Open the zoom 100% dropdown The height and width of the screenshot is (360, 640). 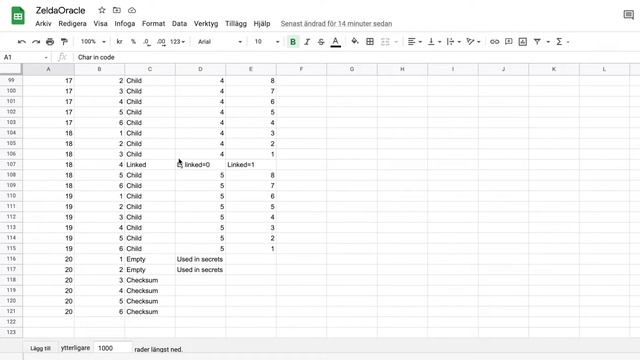click(x=93, y=42)
